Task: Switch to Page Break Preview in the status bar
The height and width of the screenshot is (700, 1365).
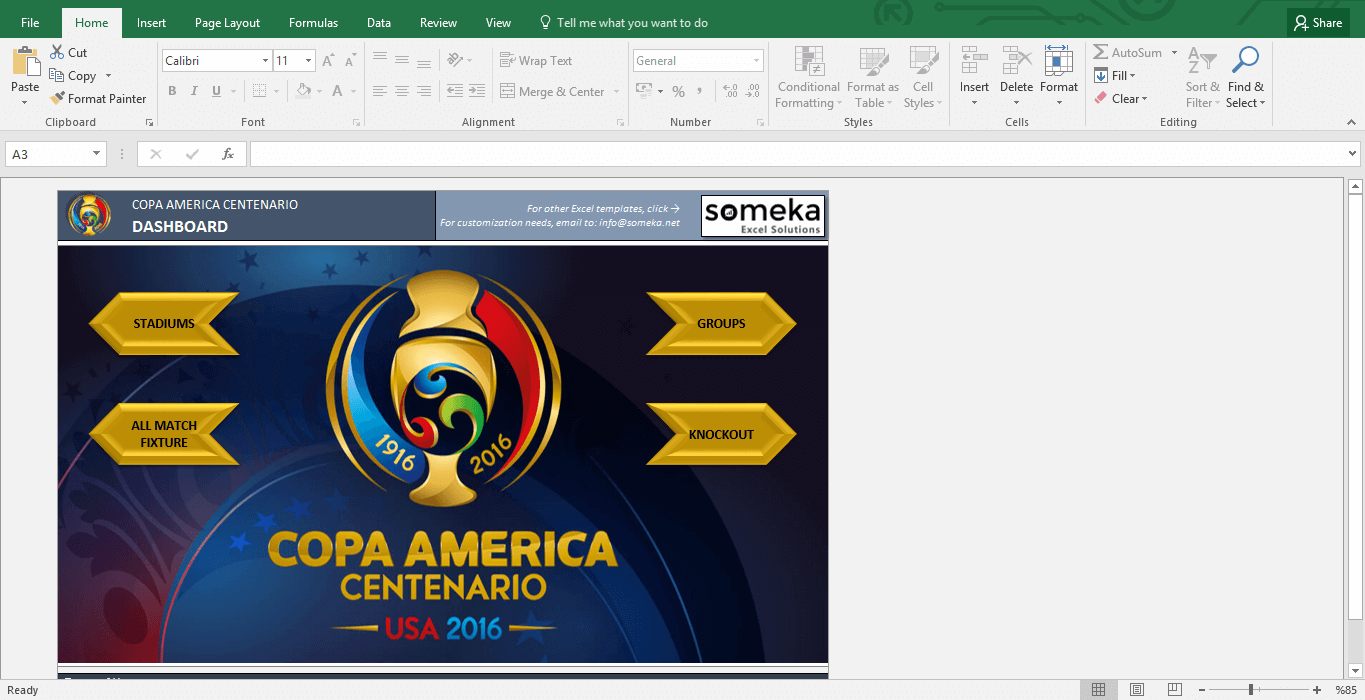Action: [x=1176, y=690]
